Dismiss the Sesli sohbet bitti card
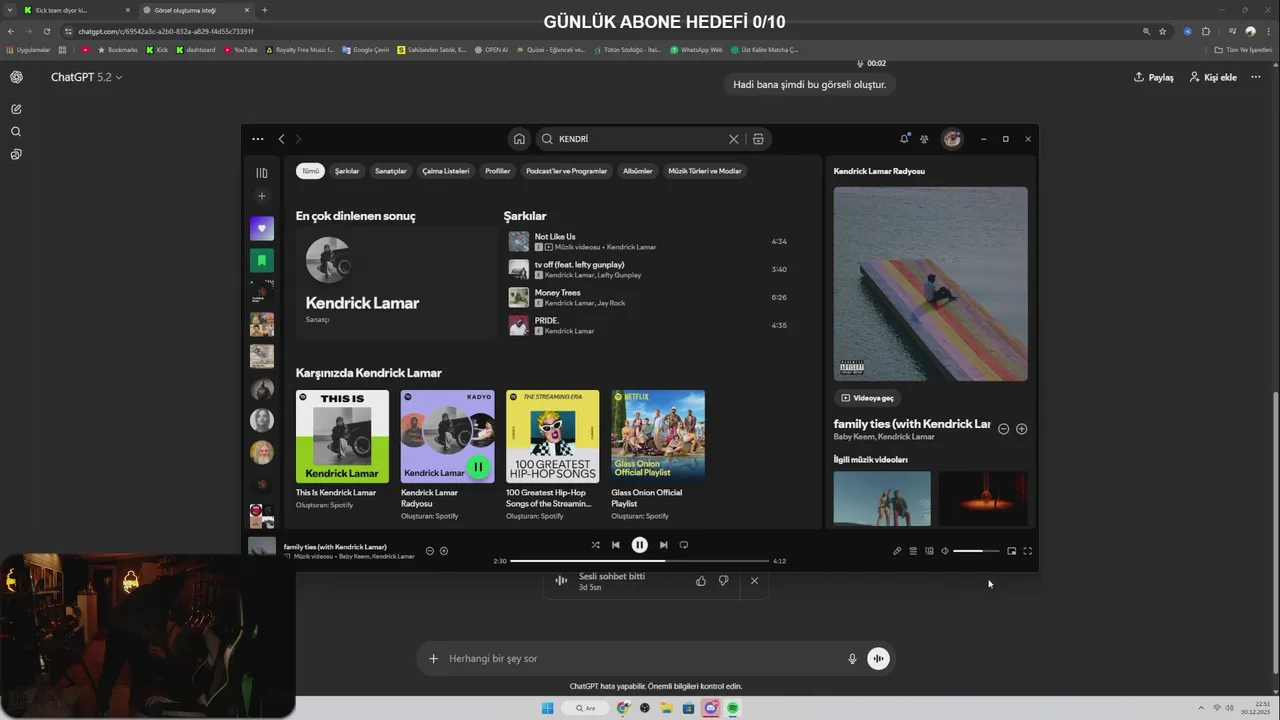This screenshot has width=1280, height=720. click(x=754, y=581)
